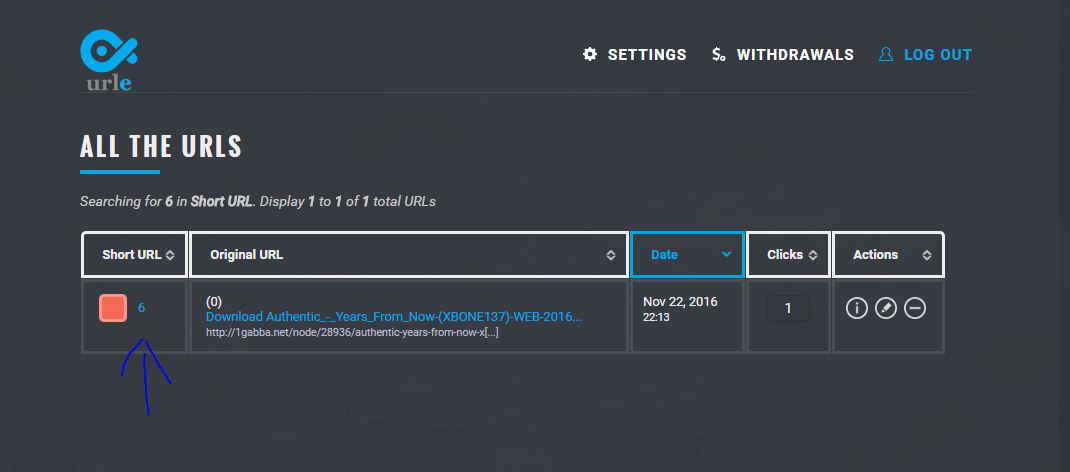Click the Log Out user icon

[886, 55]
